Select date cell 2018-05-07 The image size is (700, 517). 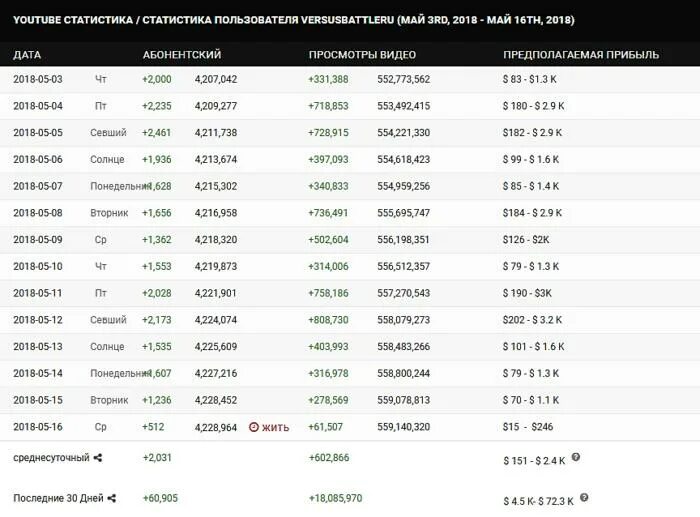click(x=38, y=186)
